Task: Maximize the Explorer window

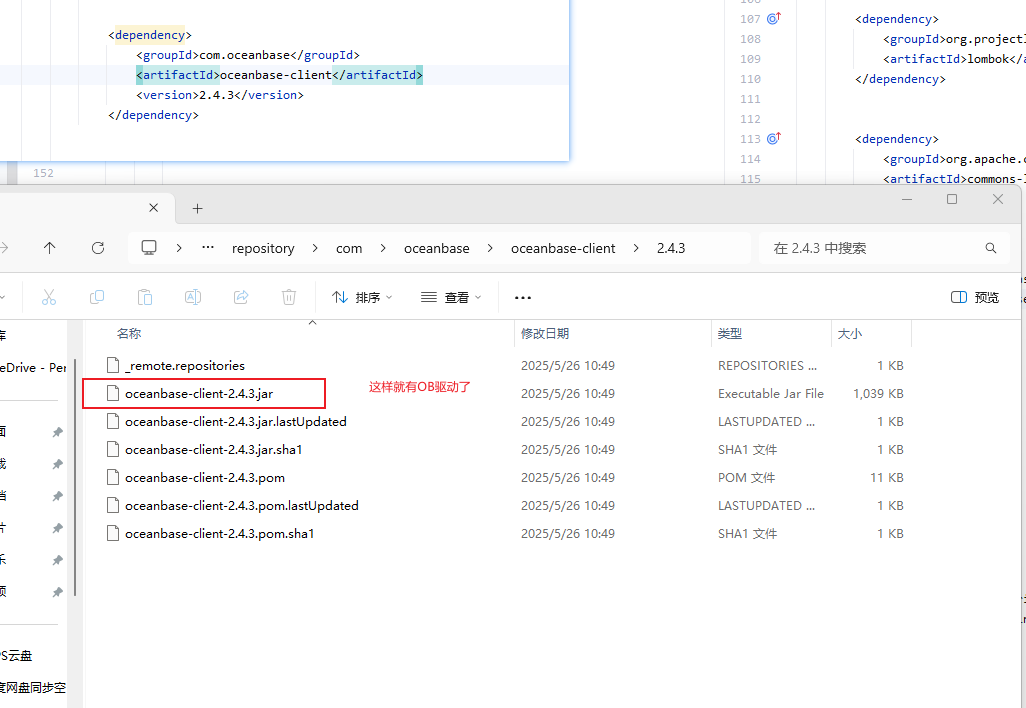Action: (x=952, y=199)
